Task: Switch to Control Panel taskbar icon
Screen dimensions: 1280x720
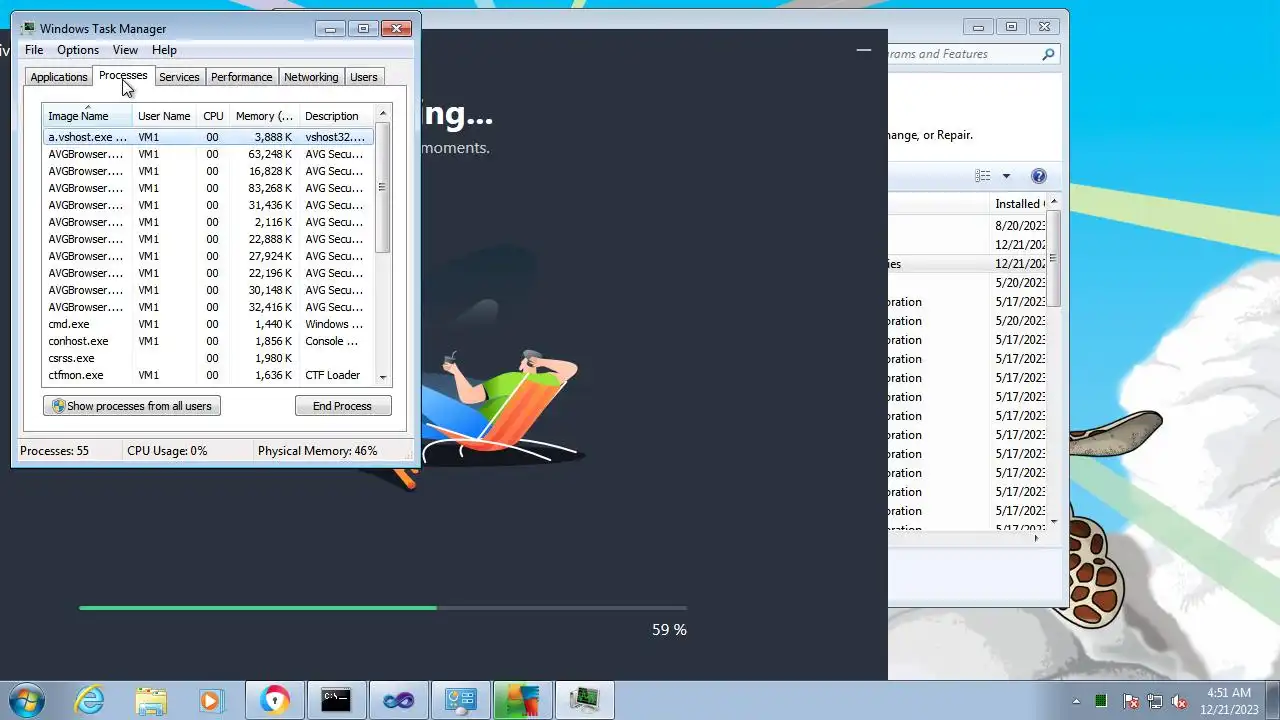Action: 460,700
